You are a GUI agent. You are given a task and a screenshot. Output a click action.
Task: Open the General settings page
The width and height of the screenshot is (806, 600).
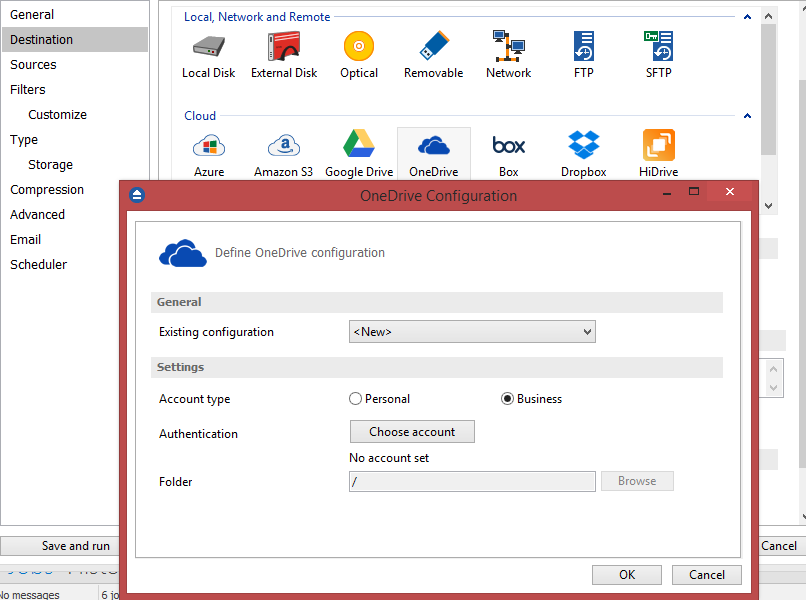click(x=32, y=14)
